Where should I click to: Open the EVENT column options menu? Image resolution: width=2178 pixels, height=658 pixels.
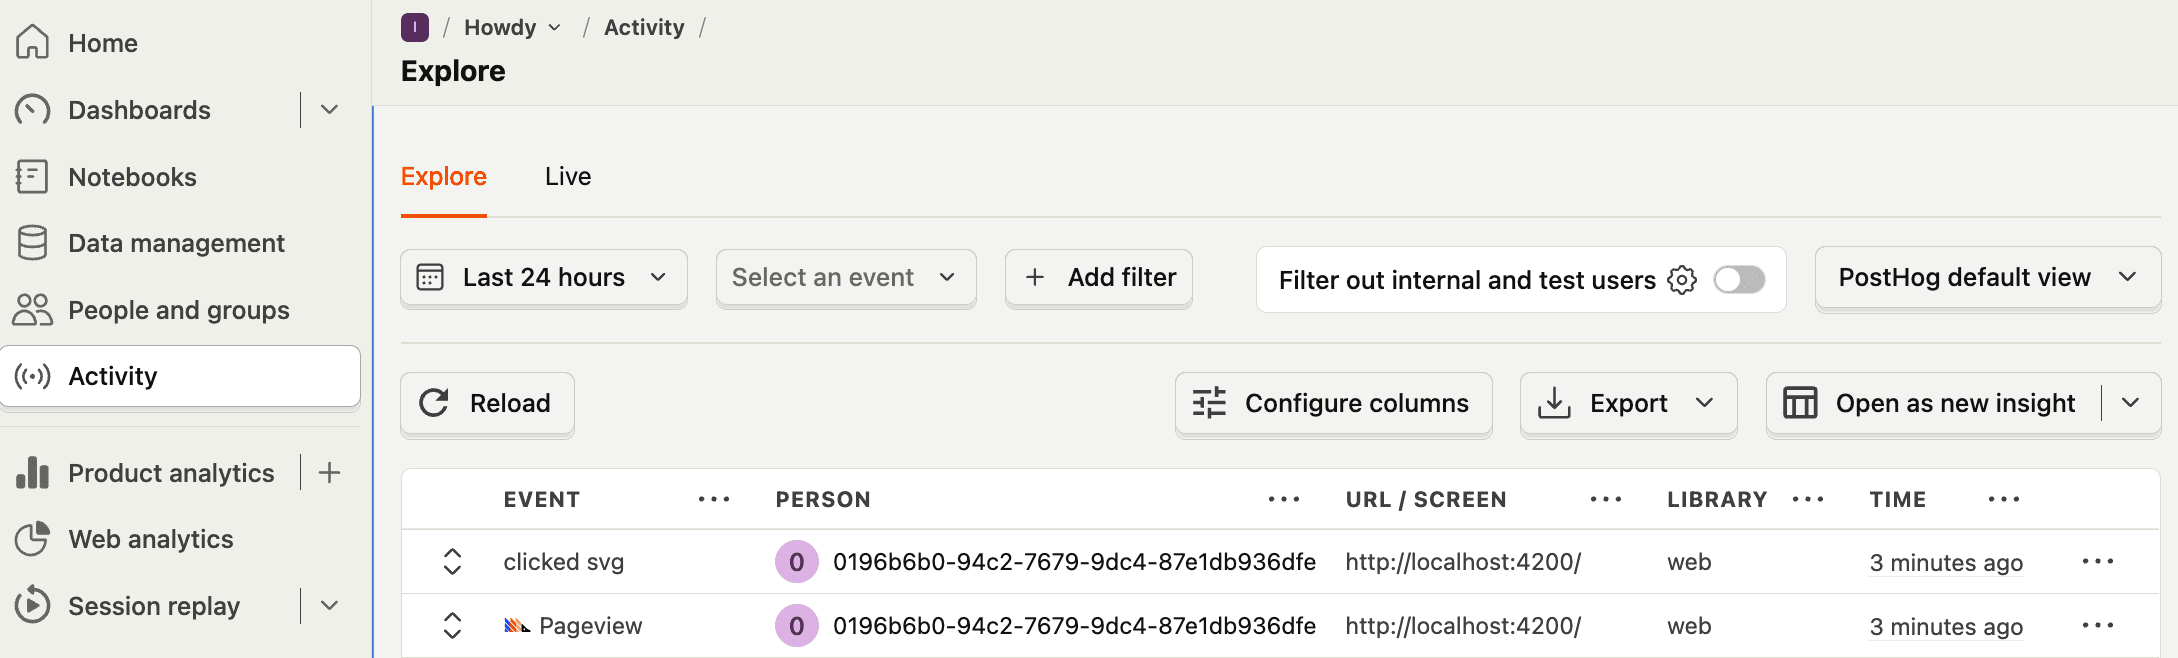tap(714, 499)
